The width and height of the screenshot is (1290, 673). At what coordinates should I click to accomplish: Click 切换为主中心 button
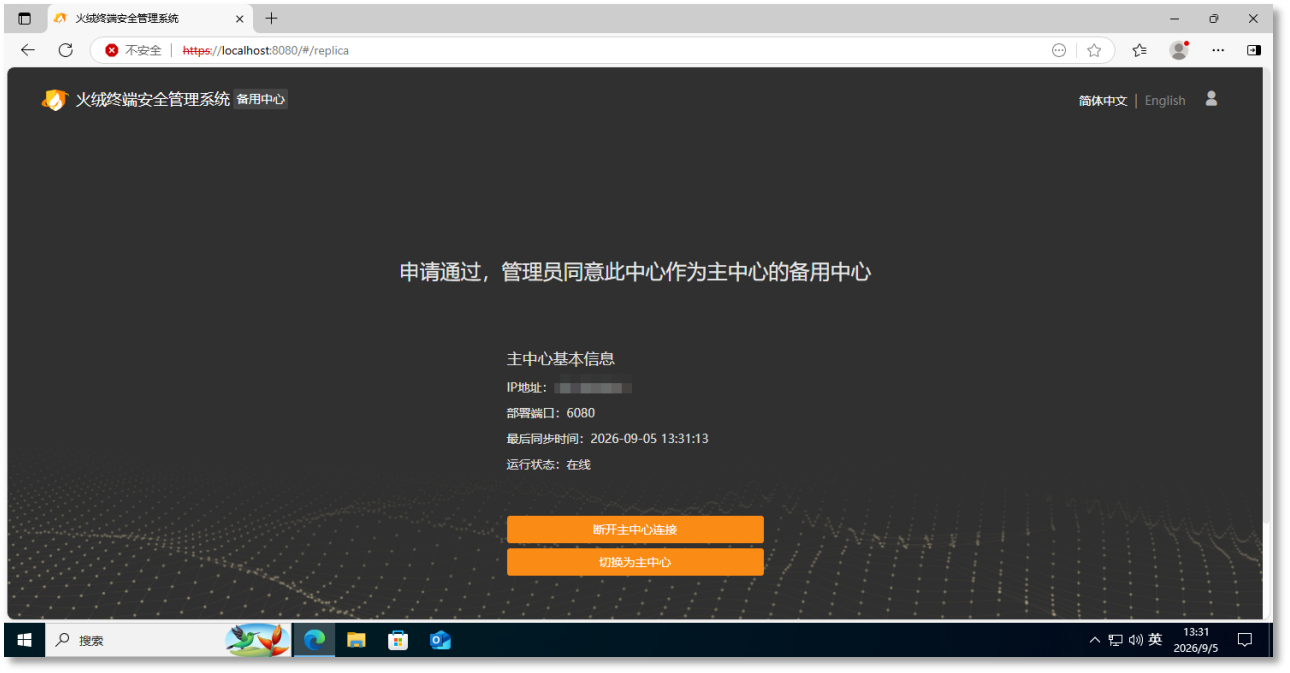(635, 562)
